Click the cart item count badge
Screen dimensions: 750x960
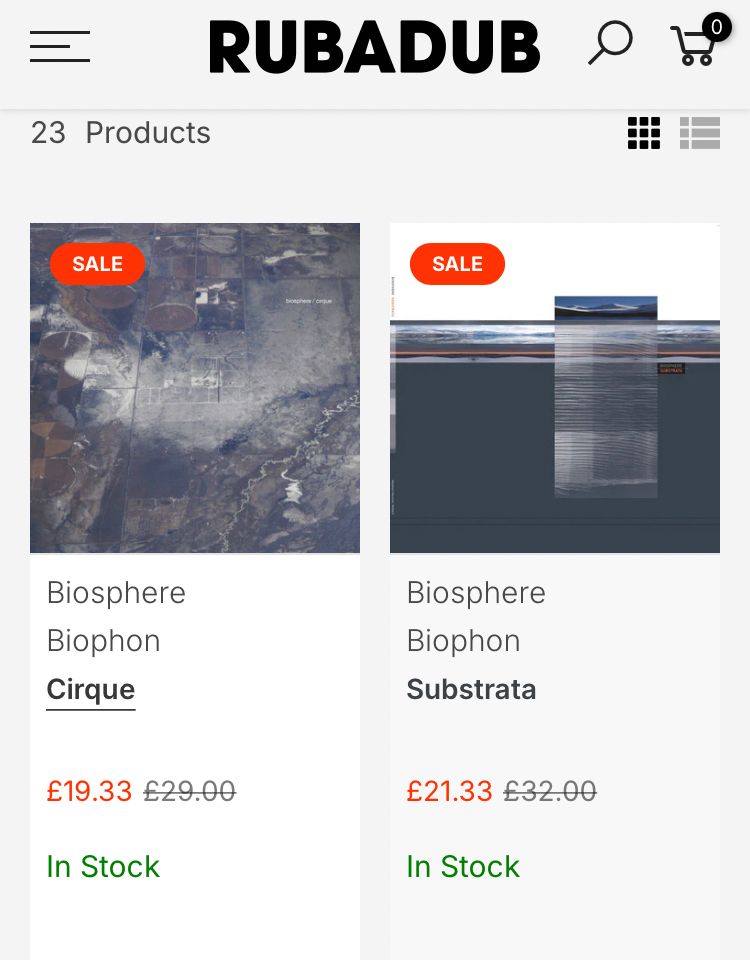716,27
